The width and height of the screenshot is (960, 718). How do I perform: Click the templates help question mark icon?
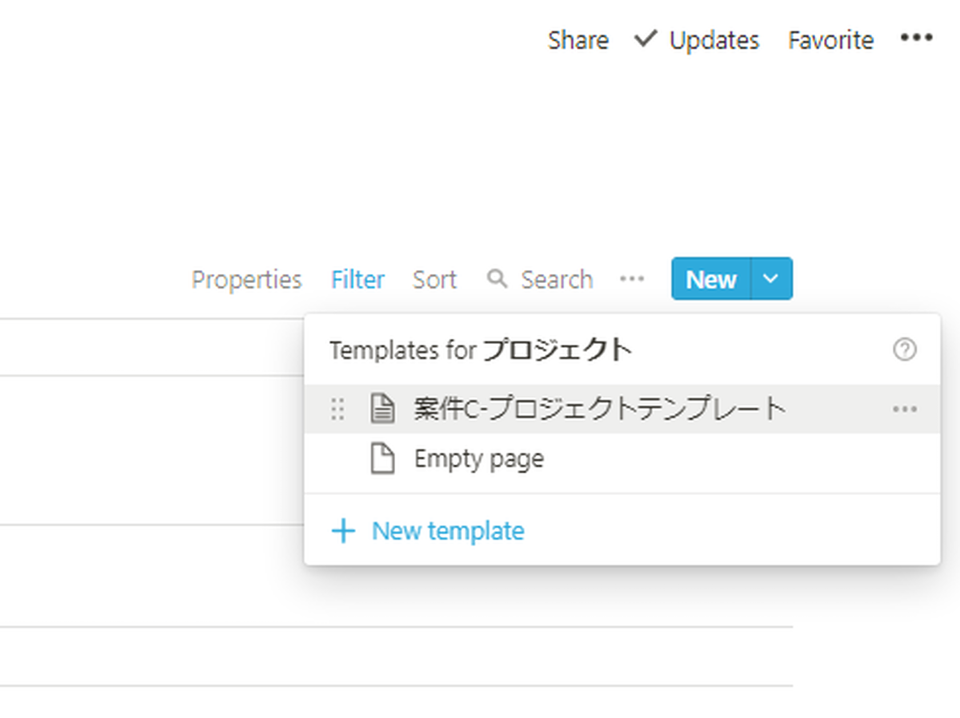pyautogui.click(x=904, y=350)
